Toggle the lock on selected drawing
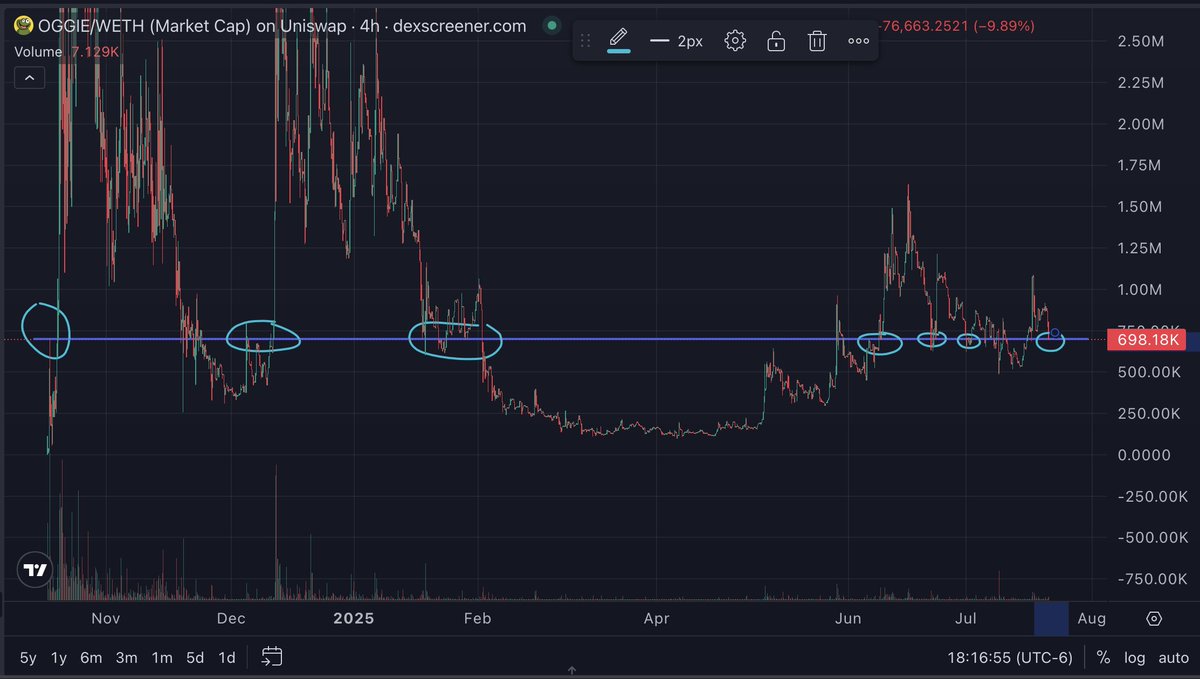Image resolution: width=1200 pixels, height=679 pixels. [775, 41]
